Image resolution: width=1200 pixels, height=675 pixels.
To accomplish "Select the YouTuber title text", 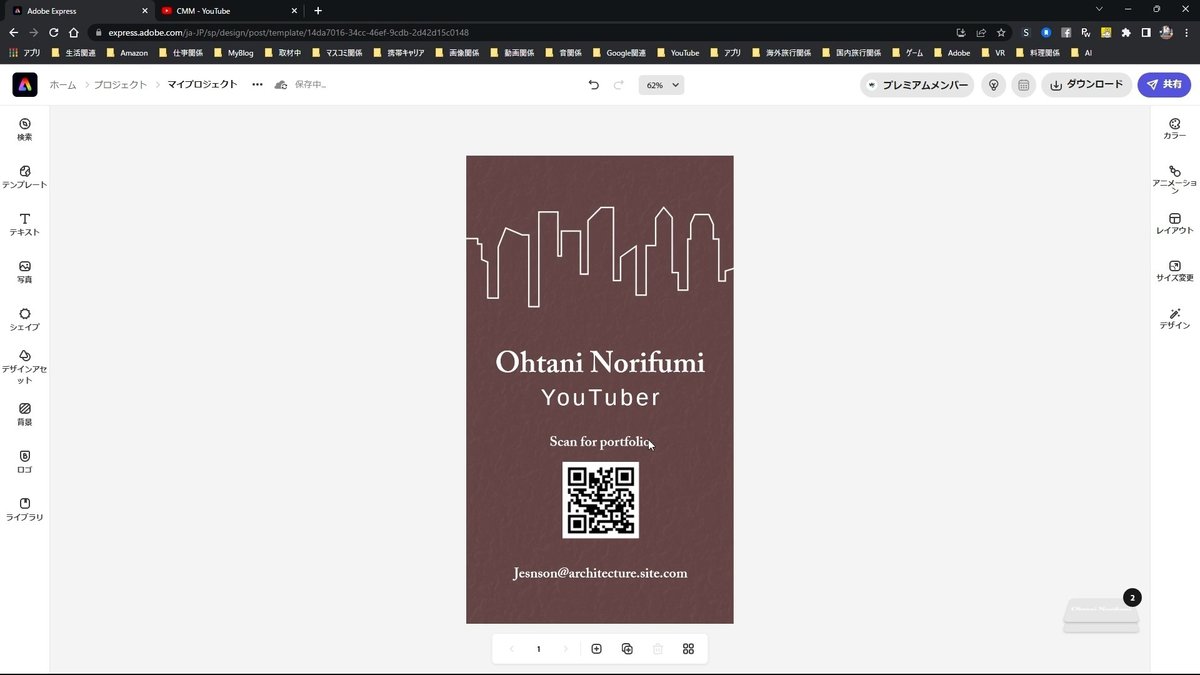I will pyautogui.click(x=600, y=398).
